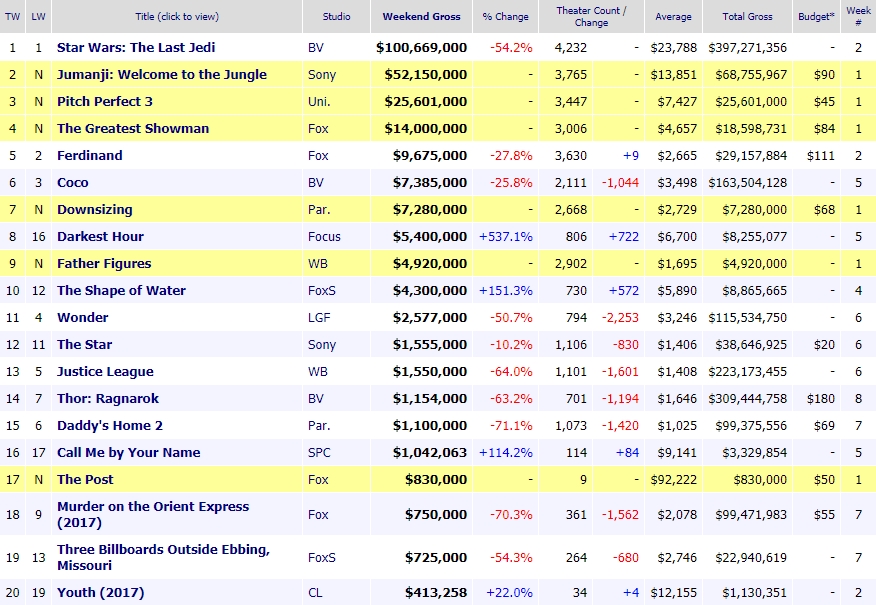Select the $14,000,000 weekend gross cell

pos(426,128)
